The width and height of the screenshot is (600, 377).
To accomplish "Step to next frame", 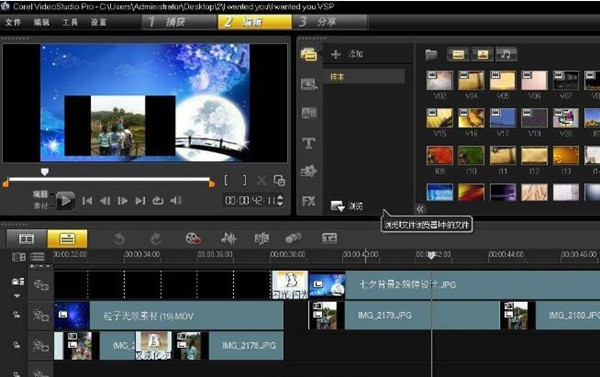I will (122, 201).
